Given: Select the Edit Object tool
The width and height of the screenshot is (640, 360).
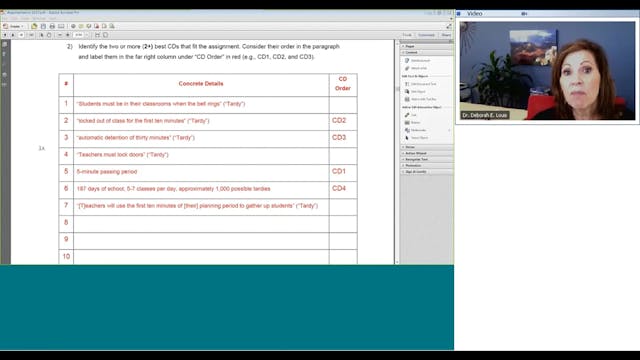Looking at the screenshot, I should tap(416, 91).
